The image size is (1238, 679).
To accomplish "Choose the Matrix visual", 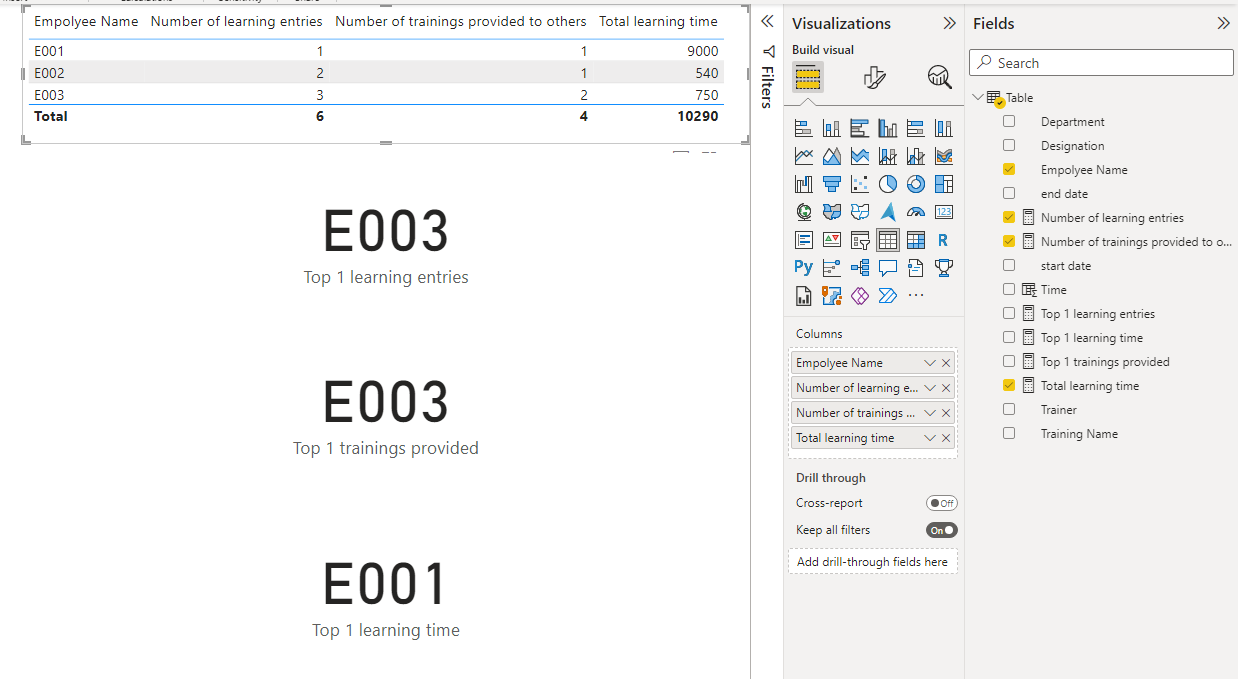I will (x=915, y=240).
